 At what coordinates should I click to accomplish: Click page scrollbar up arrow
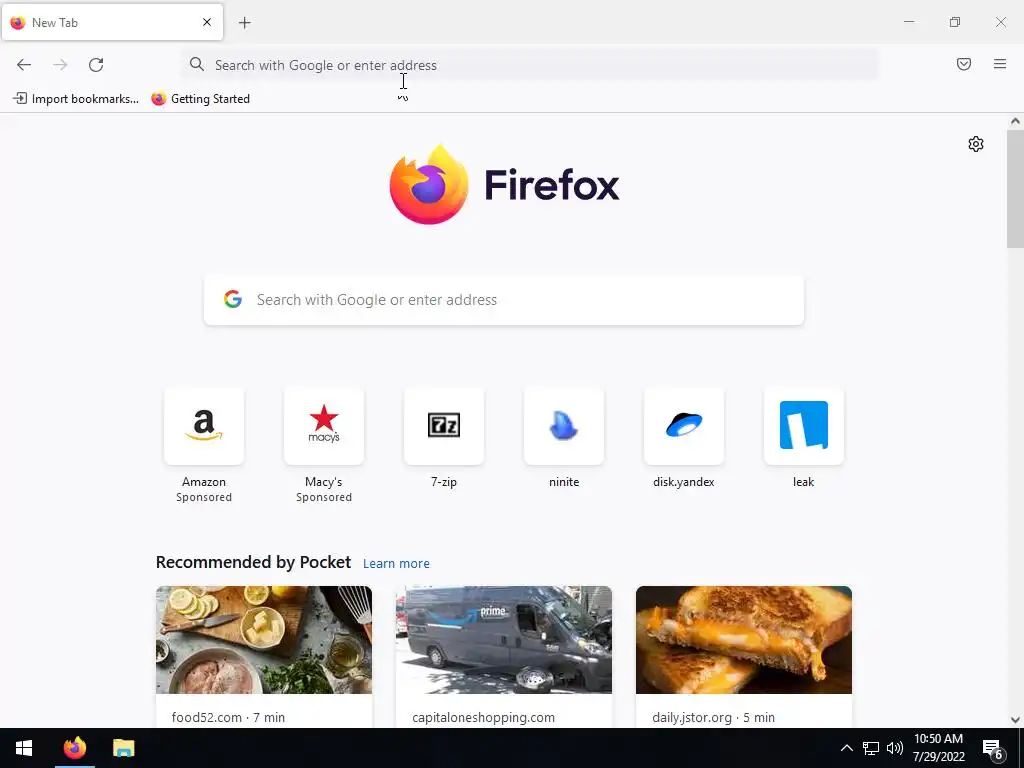click(x=1015, y=121)
